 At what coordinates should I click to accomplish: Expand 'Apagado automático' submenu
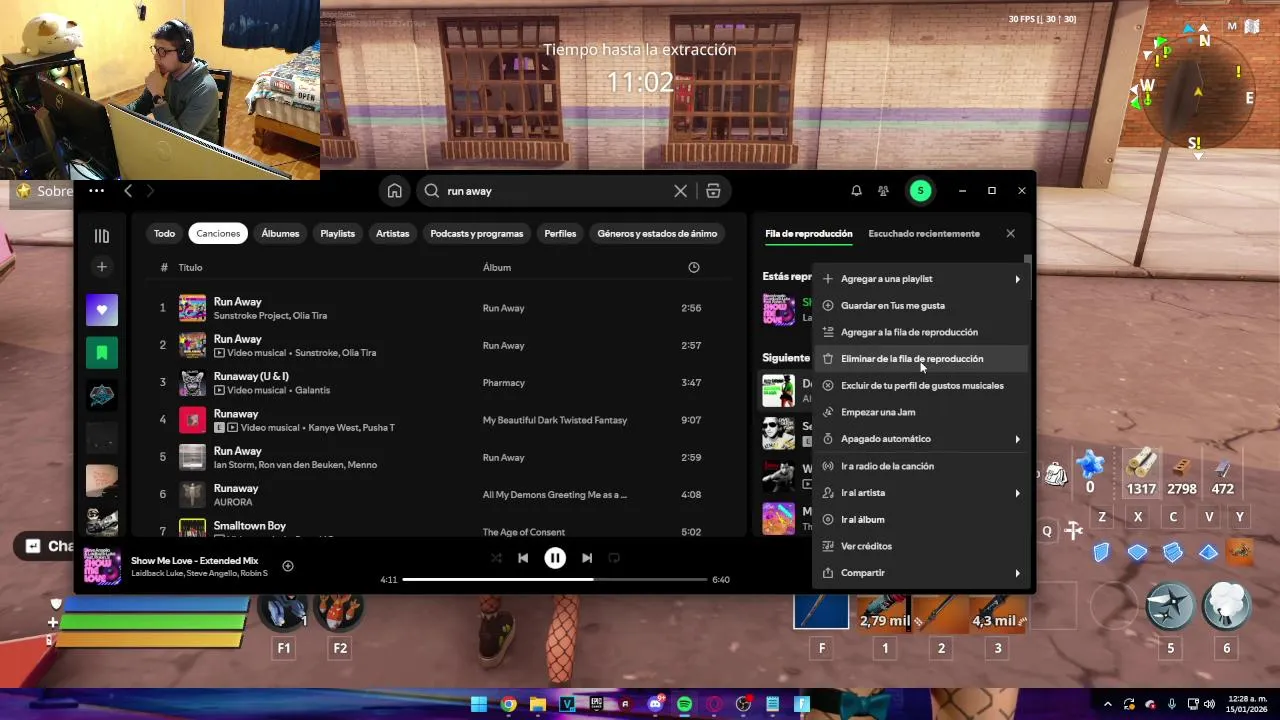click(x=922, y=439)
